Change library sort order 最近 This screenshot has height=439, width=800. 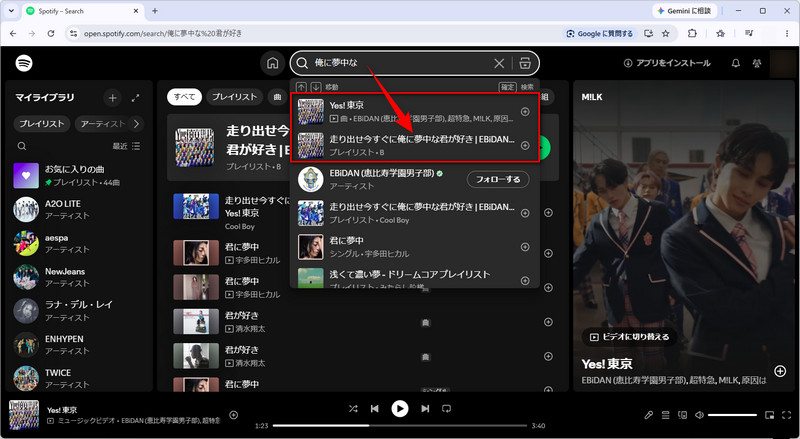(126, 146)
